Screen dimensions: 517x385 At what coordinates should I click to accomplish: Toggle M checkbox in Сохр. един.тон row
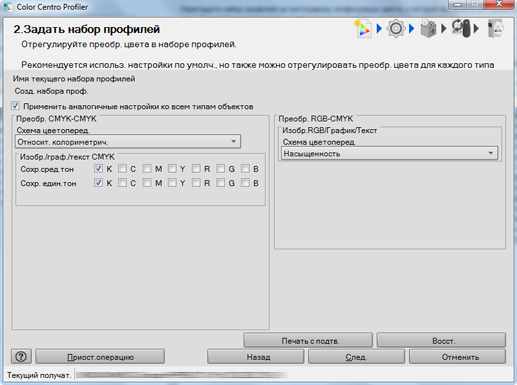point(147,183)
